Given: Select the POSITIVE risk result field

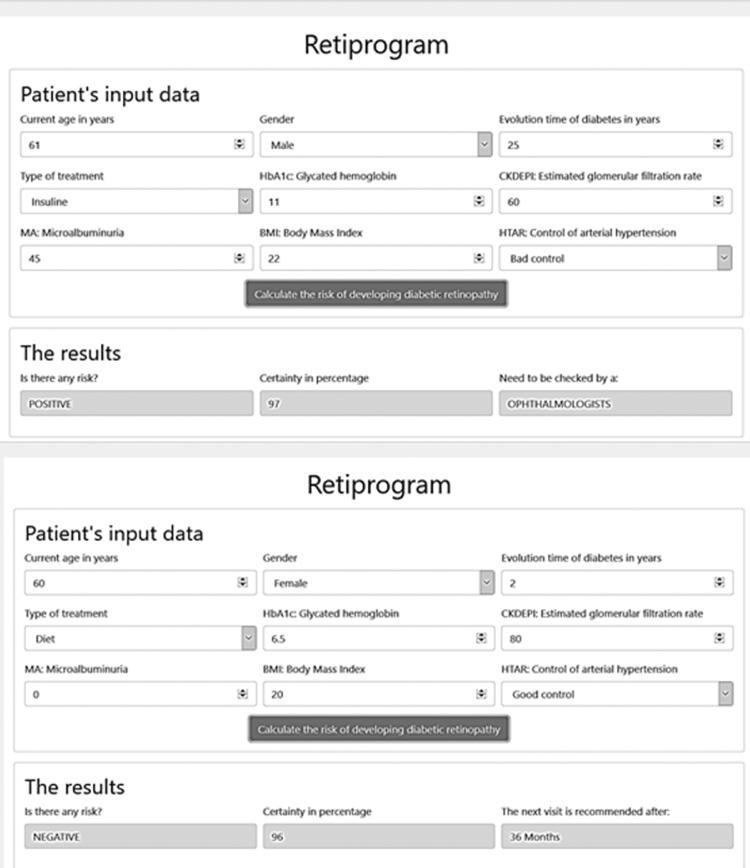Looking at the screenshot, I should (x=135, y=403).
